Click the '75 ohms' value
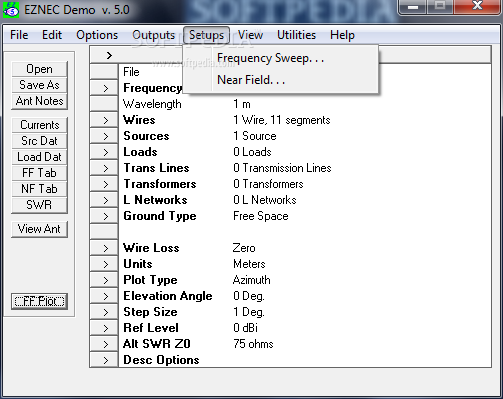The width and height of the screenshot is (503, 399). tap(253, 344)
